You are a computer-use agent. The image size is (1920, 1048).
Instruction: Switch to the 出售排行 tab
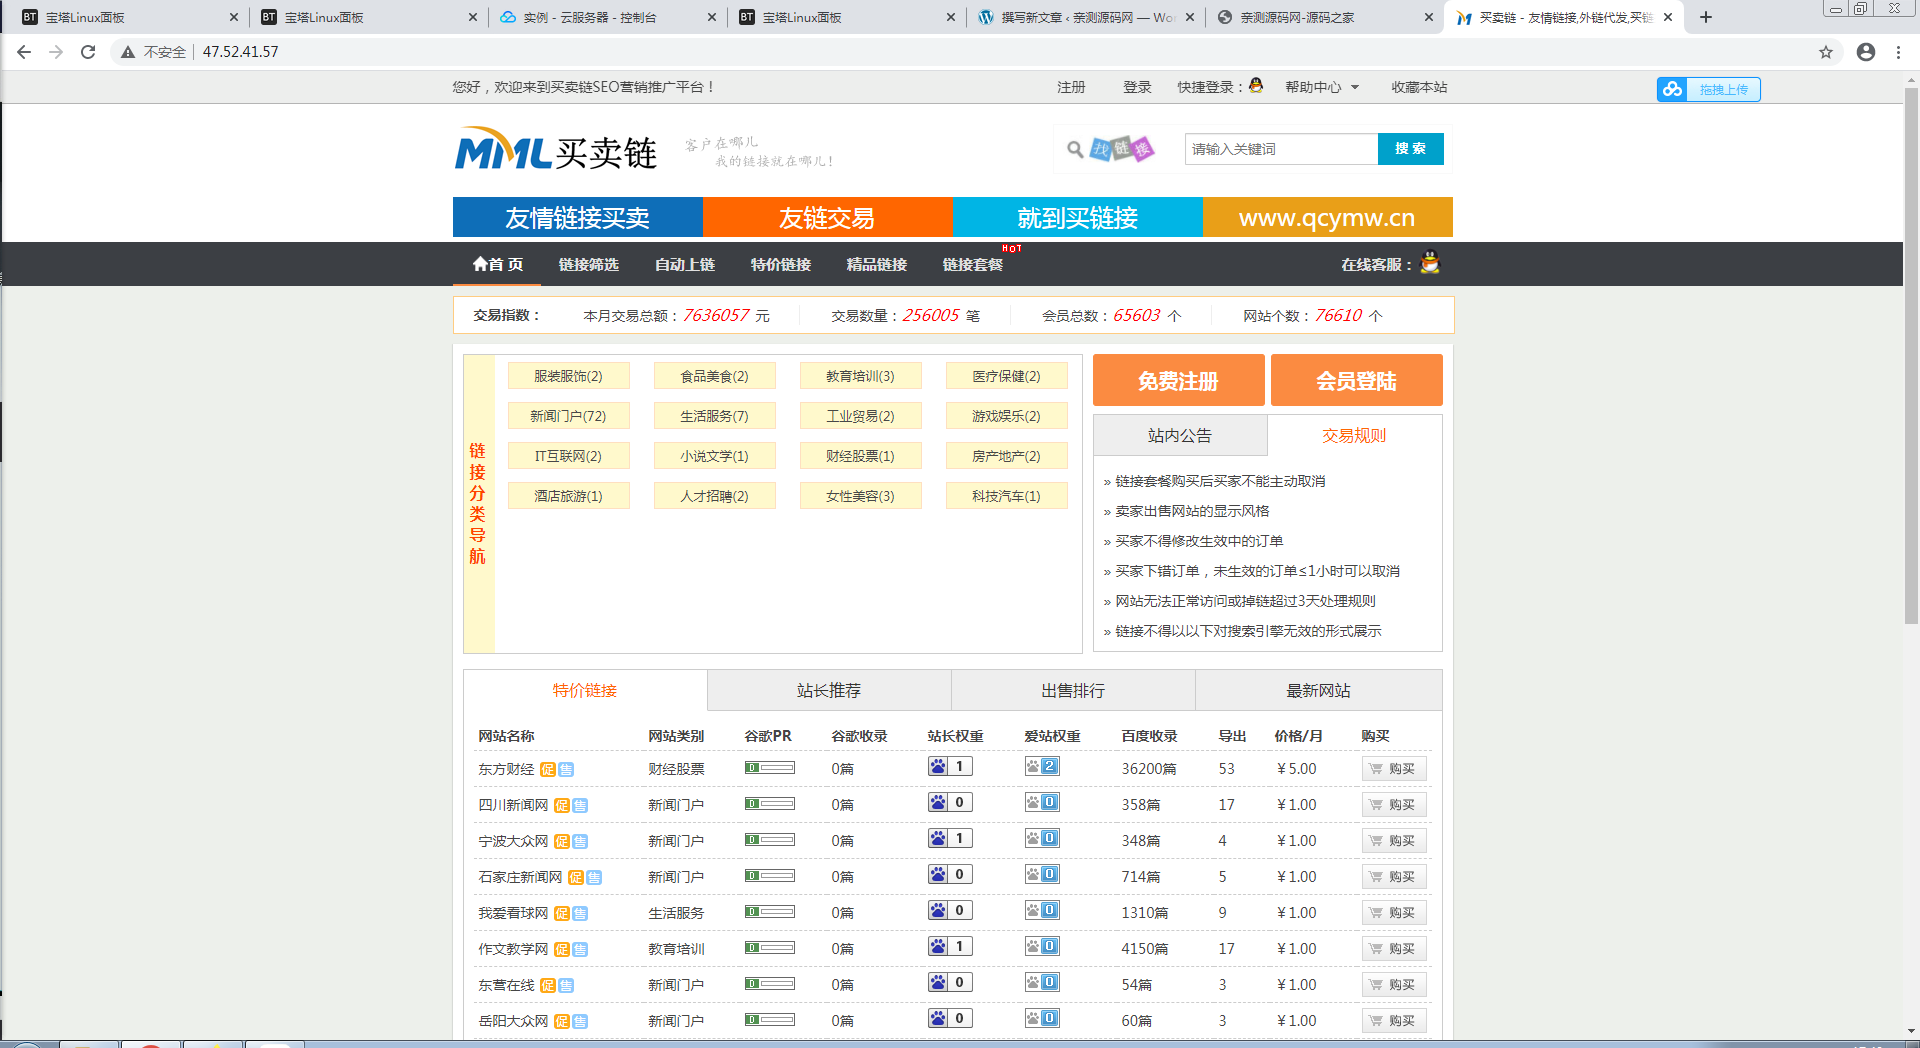pyautogui.click(x=1073, y=690)
